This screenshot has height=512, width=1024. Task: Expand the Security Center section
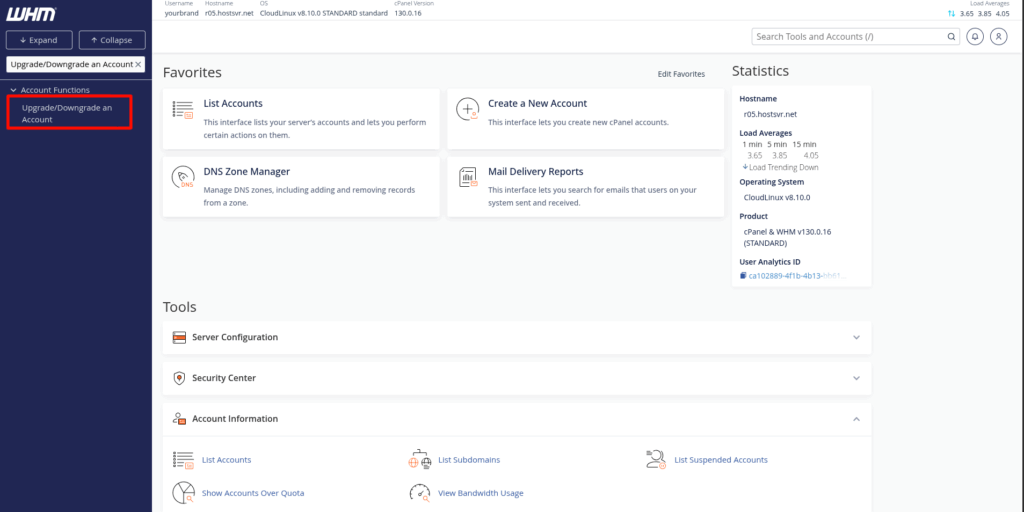tap(856, 378)
